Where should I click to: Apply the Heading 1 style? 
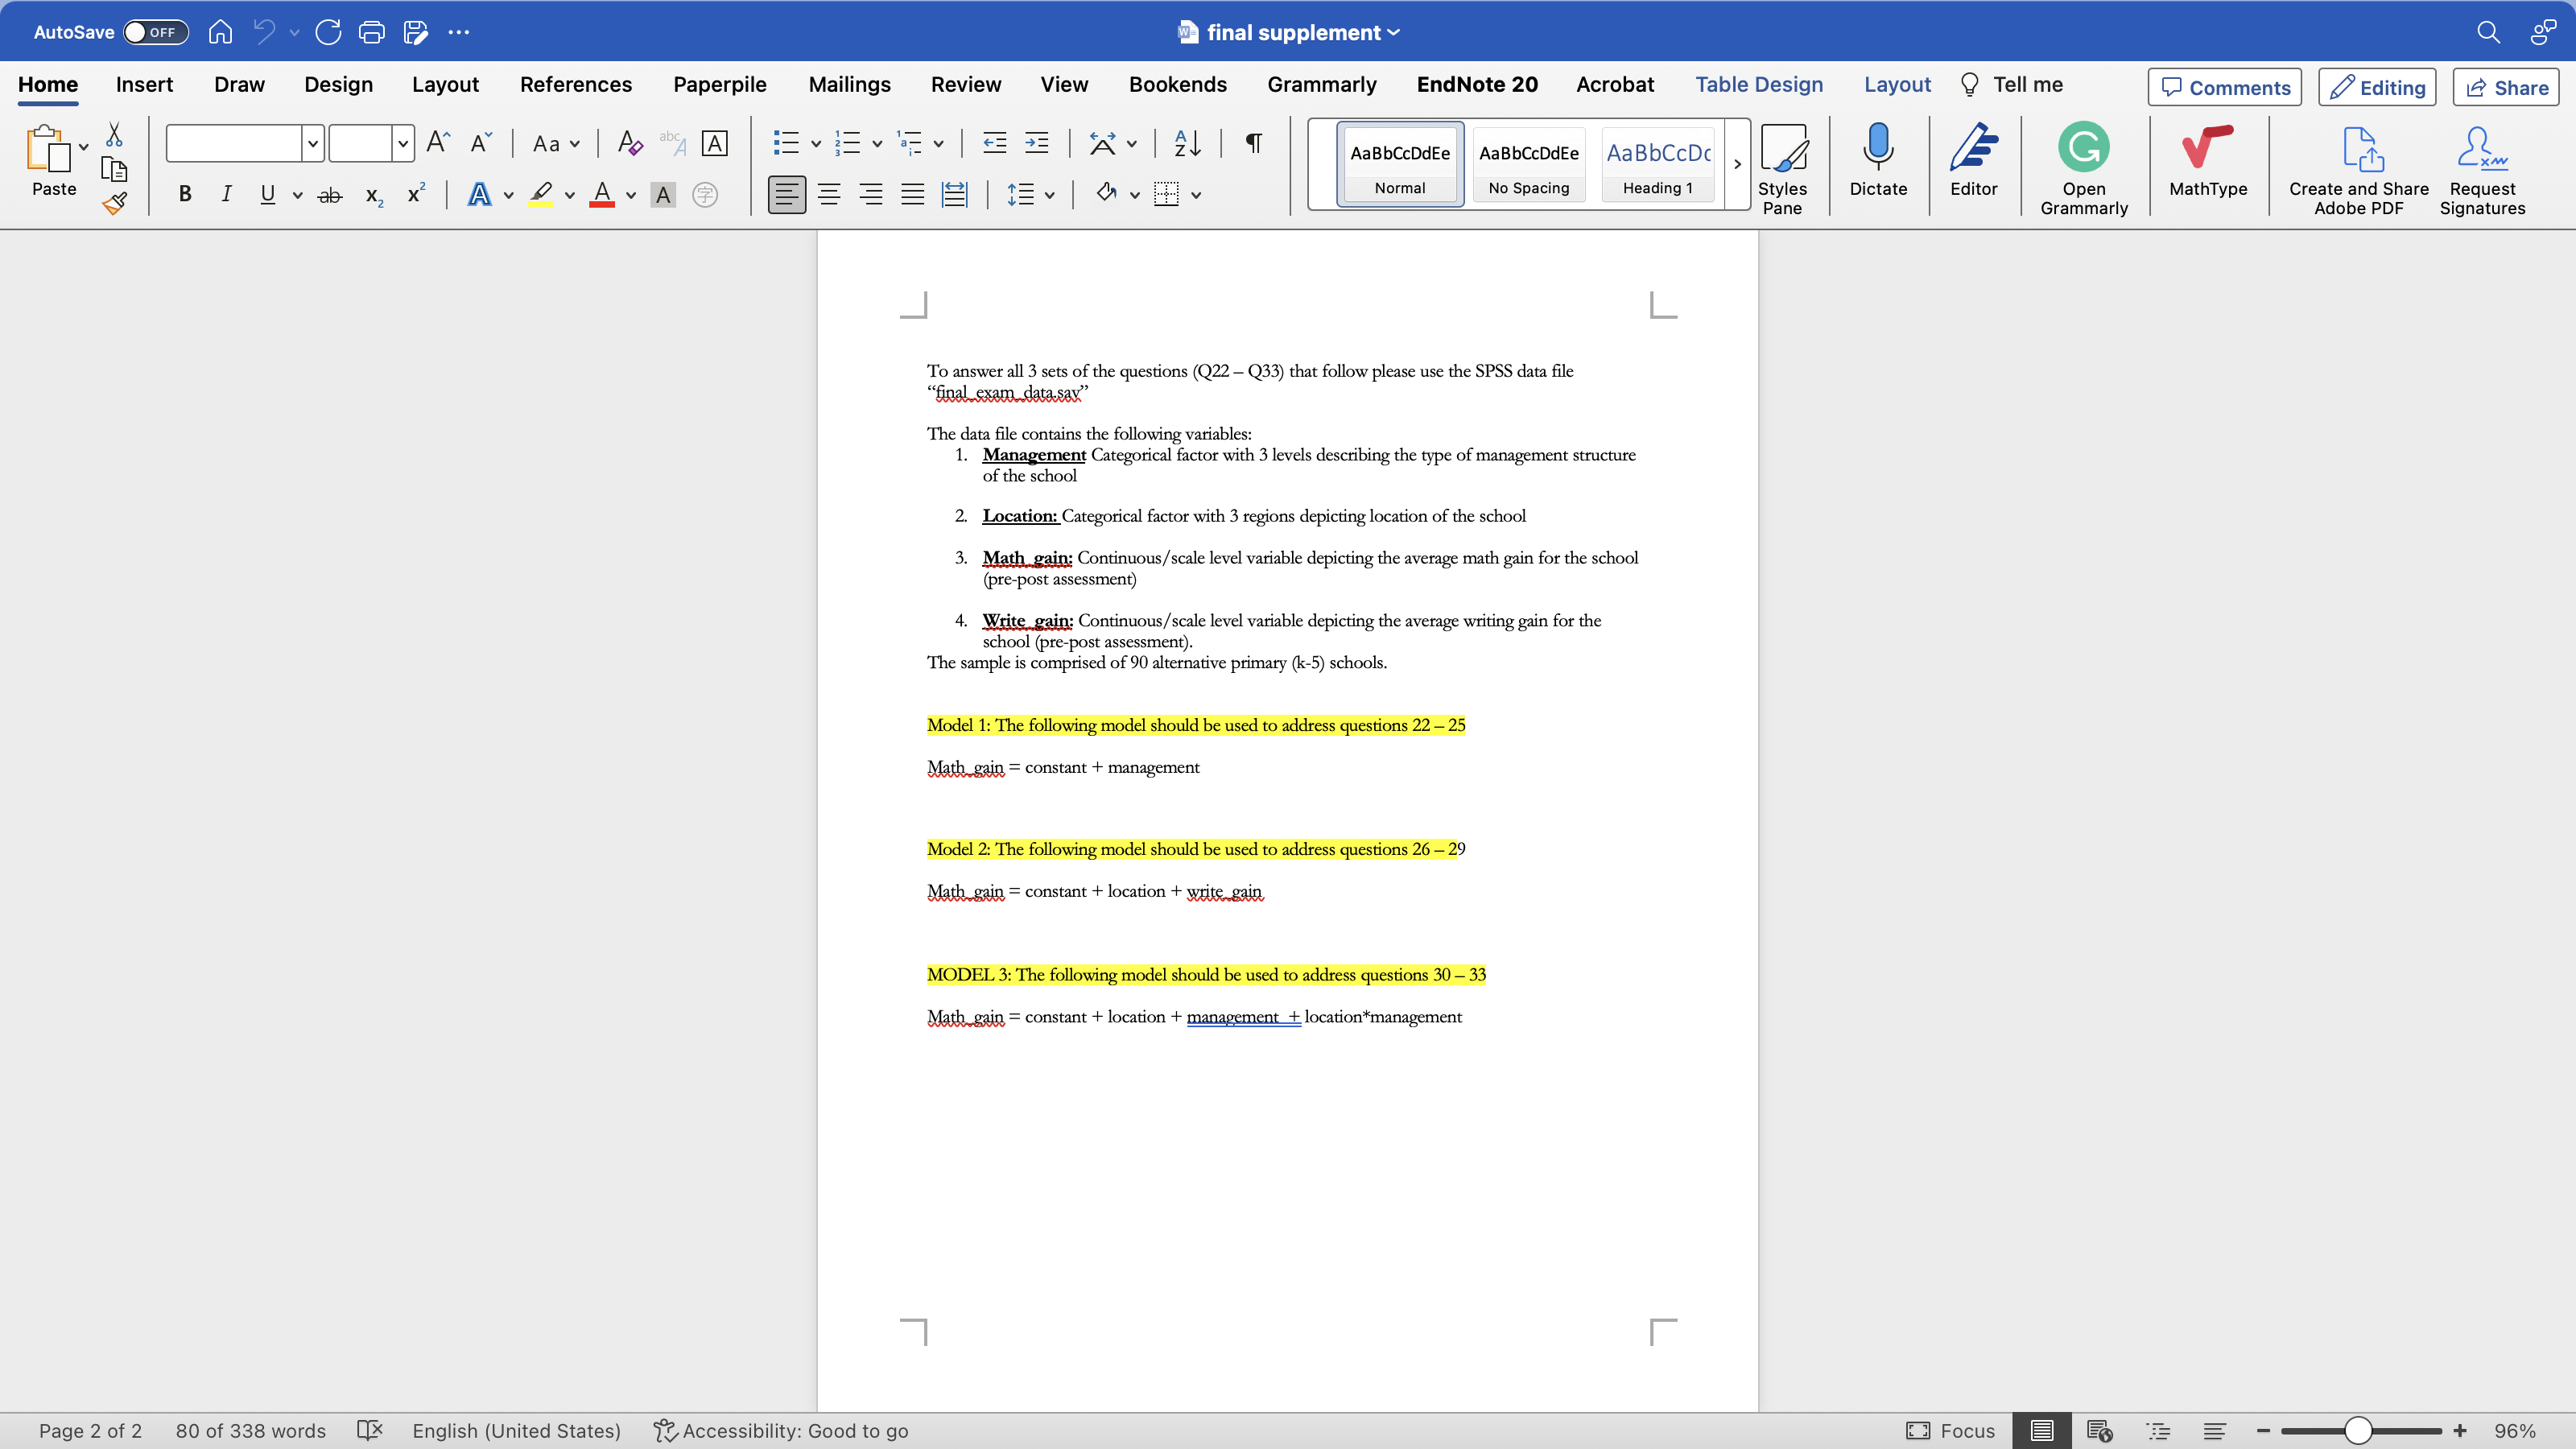coord(1658,164)
